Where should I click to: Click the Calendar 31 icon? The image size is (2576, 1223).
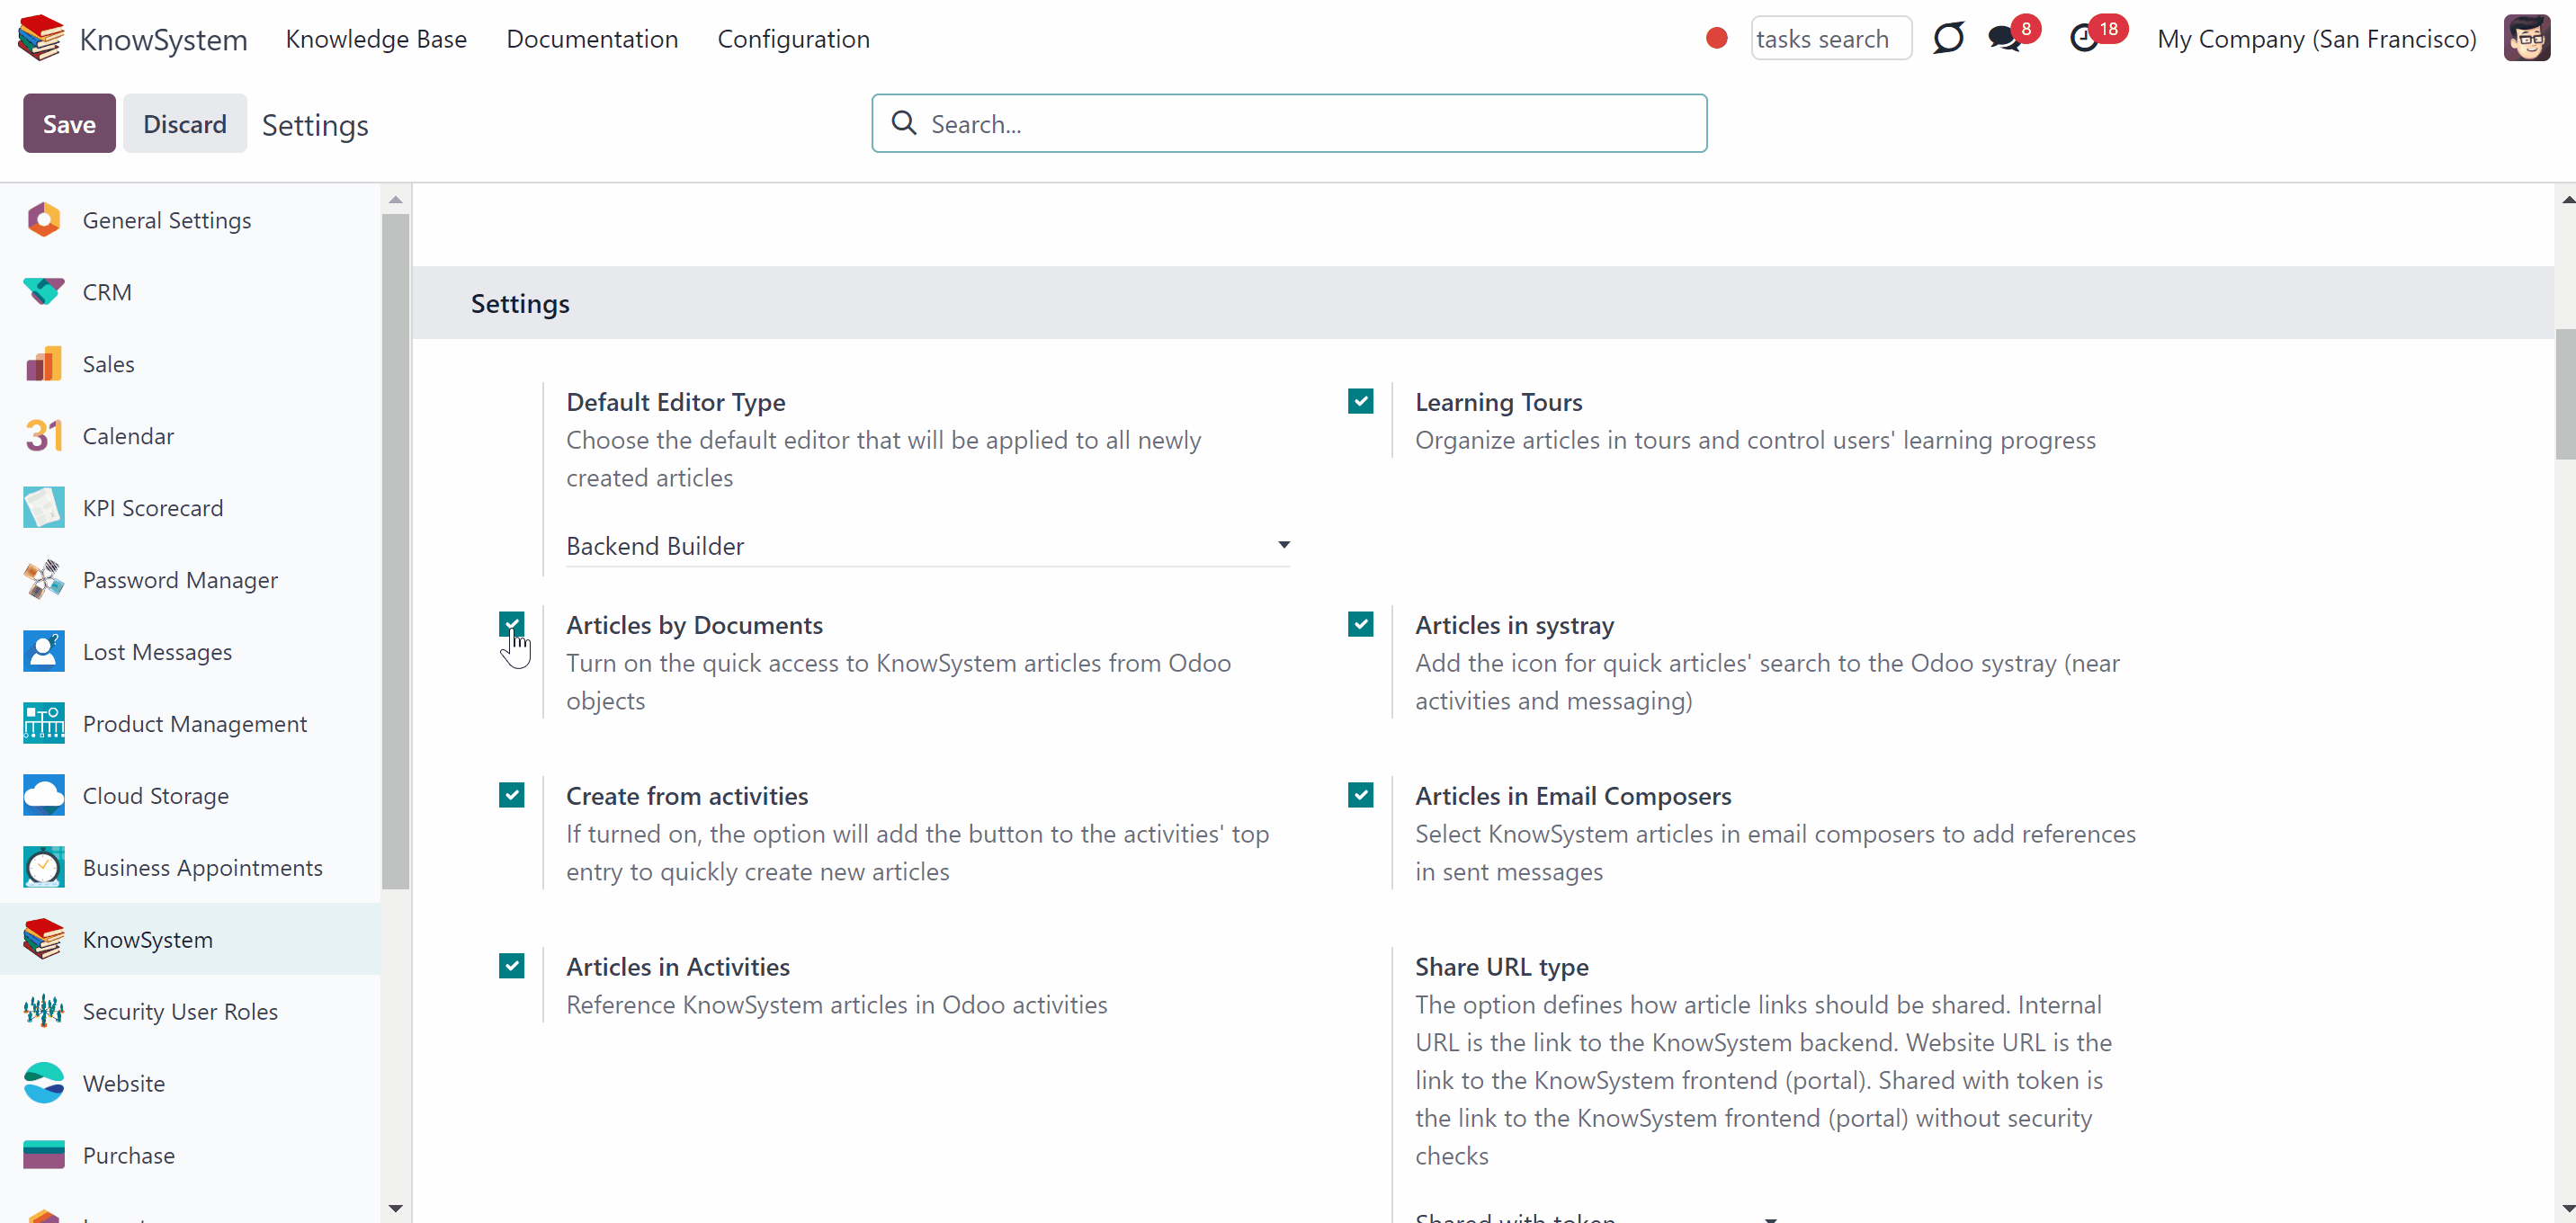point(44,436)
